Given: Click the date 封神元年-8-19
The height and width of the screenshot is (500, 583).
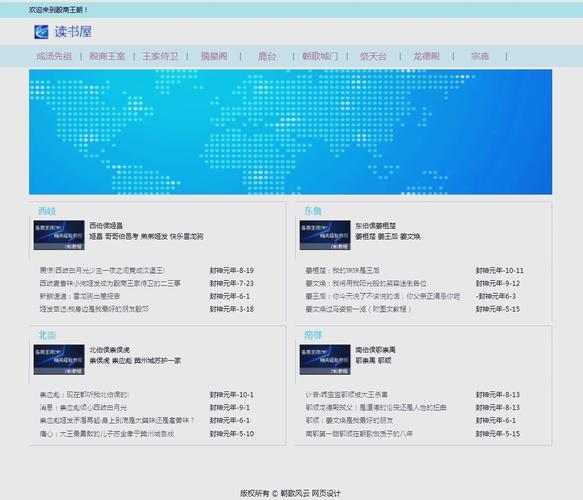Looking at the screenshot, I should pyautogui.click(x=232, y=270).
